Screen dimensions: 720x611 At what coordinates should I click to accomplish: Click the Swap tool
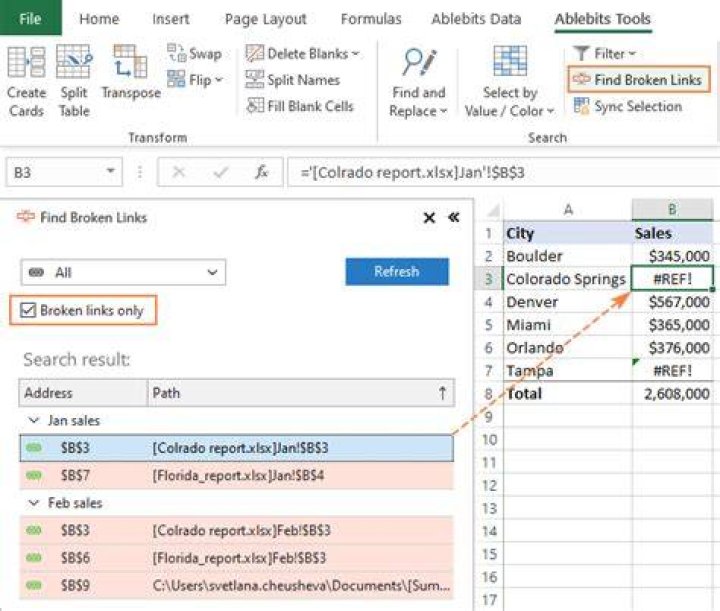point(194,53)
